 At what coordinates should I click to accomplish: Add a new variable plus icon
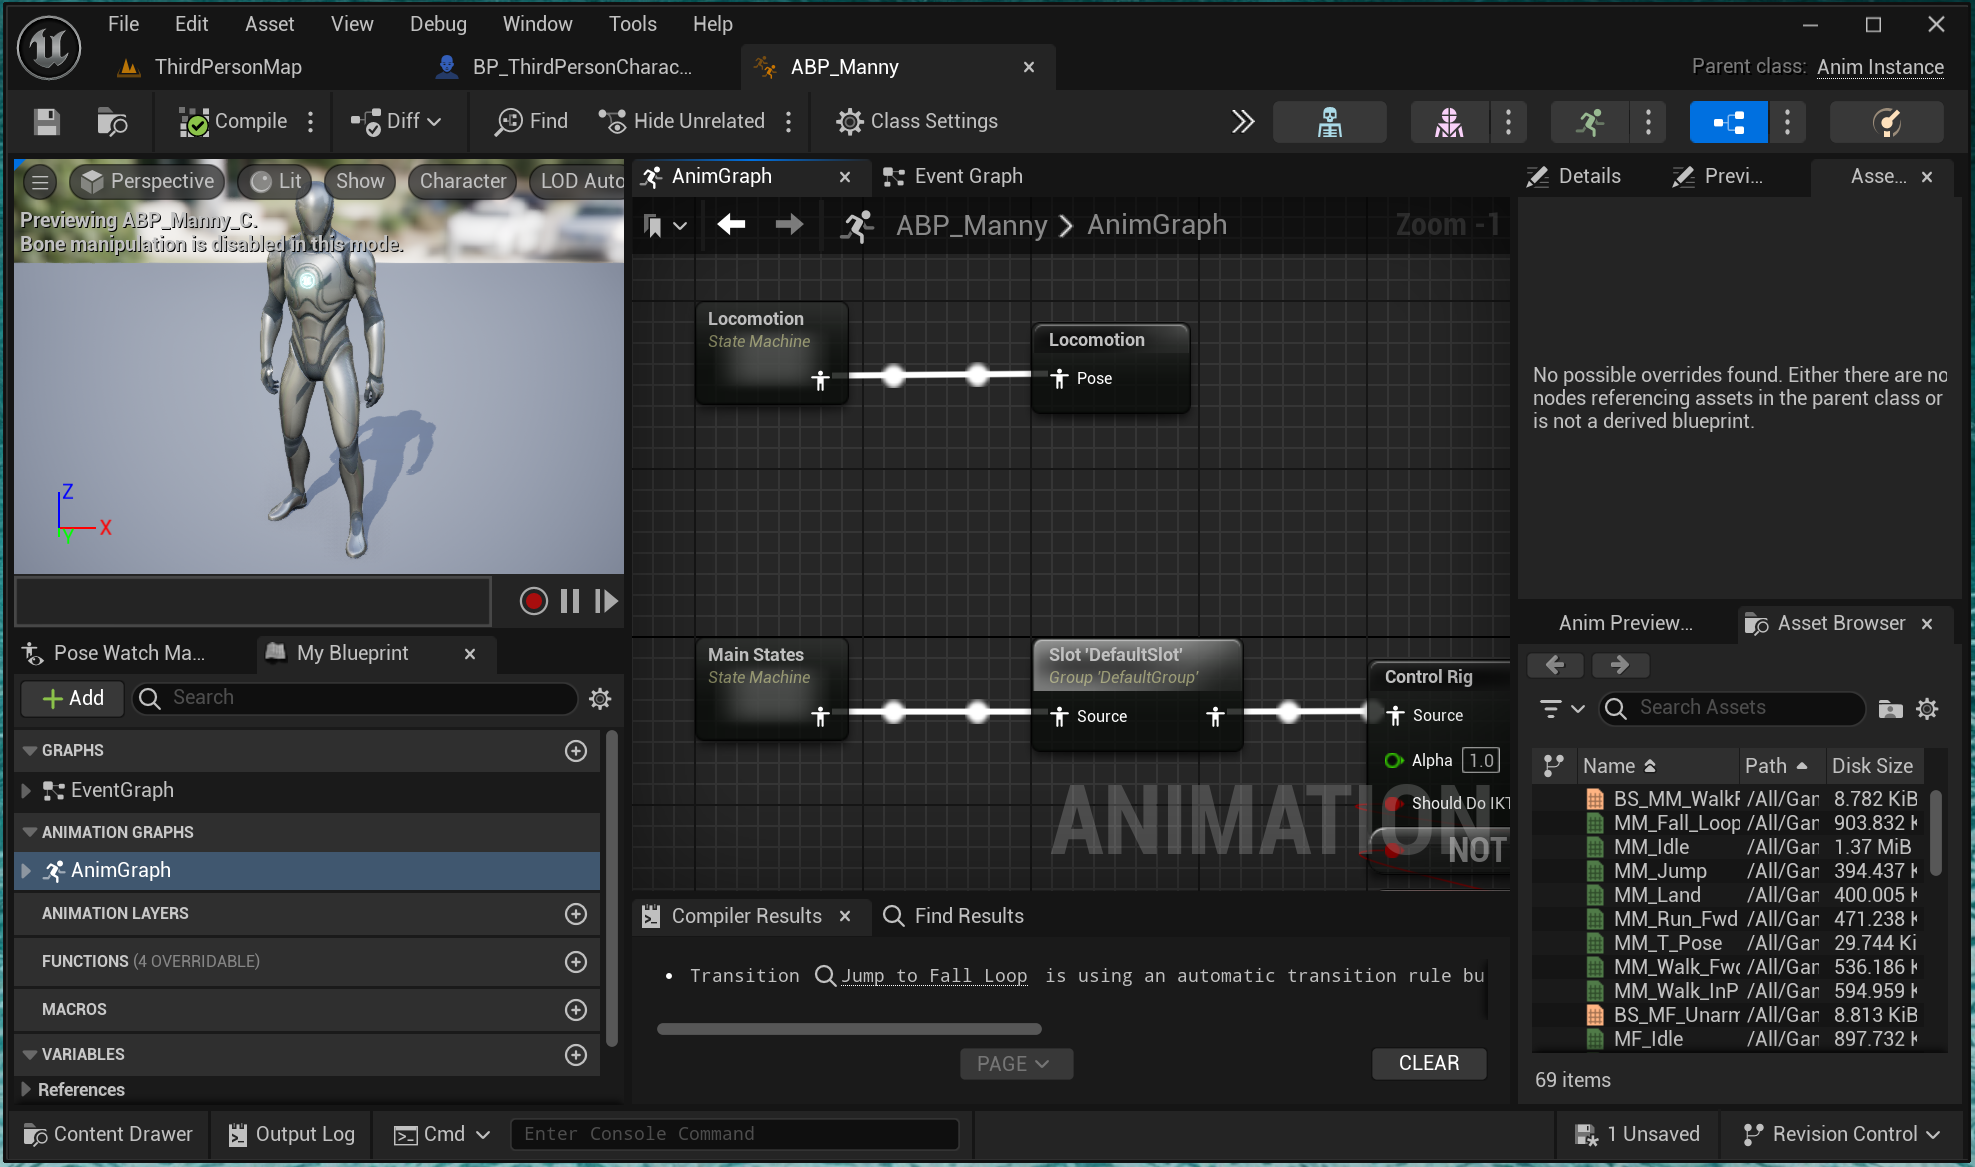tap(576, 1055)
